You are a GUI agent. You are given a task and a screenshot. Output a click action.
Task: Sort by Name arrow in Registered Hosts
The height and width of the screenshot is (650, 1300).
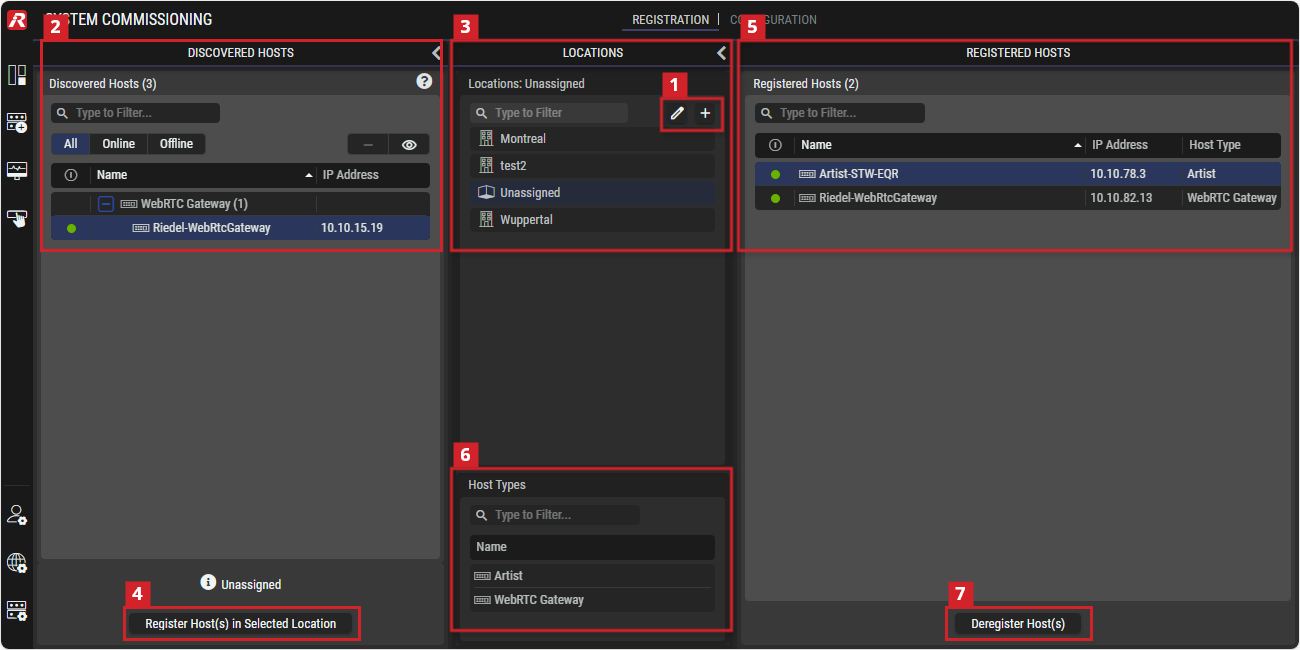[x=1078, y=145]
